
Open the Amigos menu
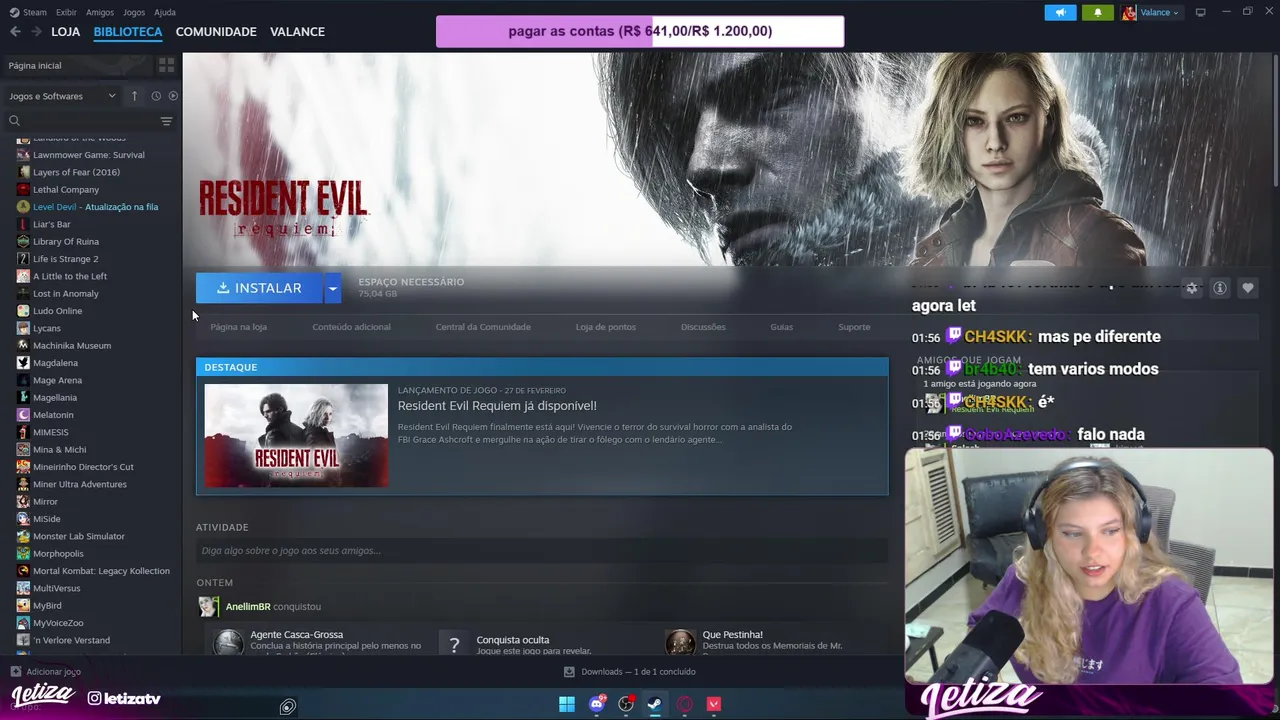tap(100, 12)
